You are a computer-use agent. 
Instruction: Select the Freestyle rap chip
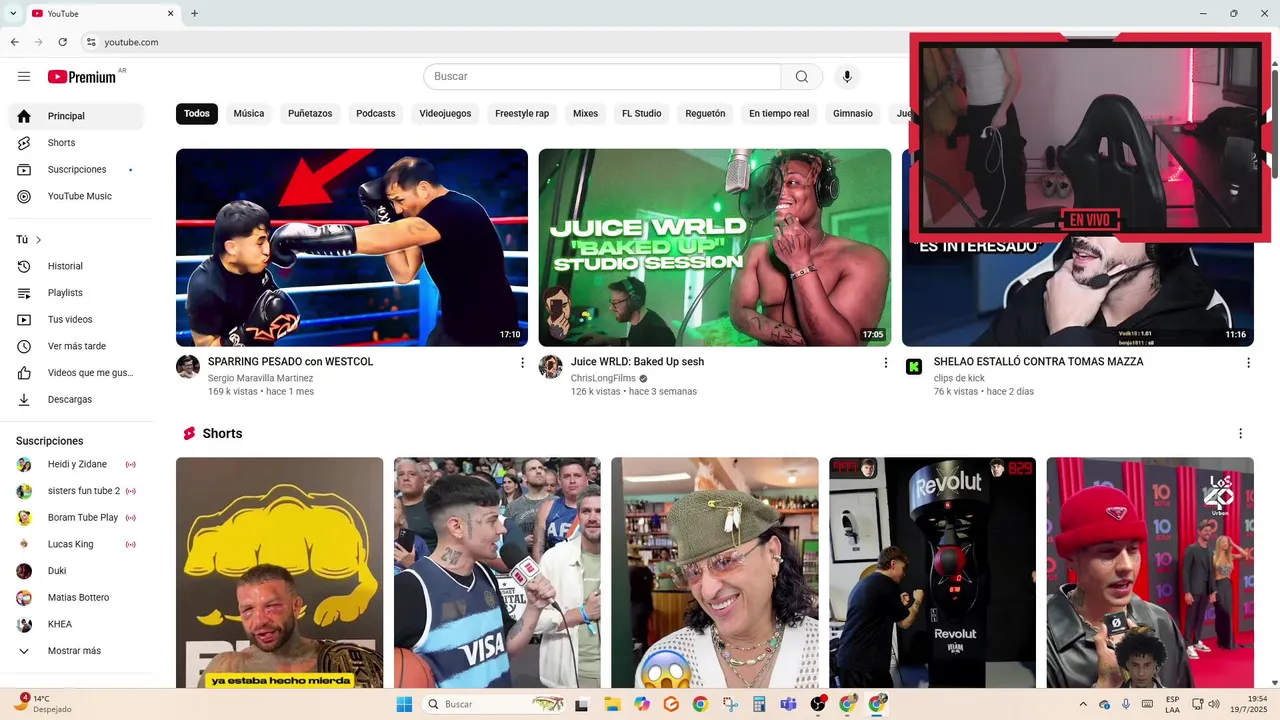click(x=522, y=114)
